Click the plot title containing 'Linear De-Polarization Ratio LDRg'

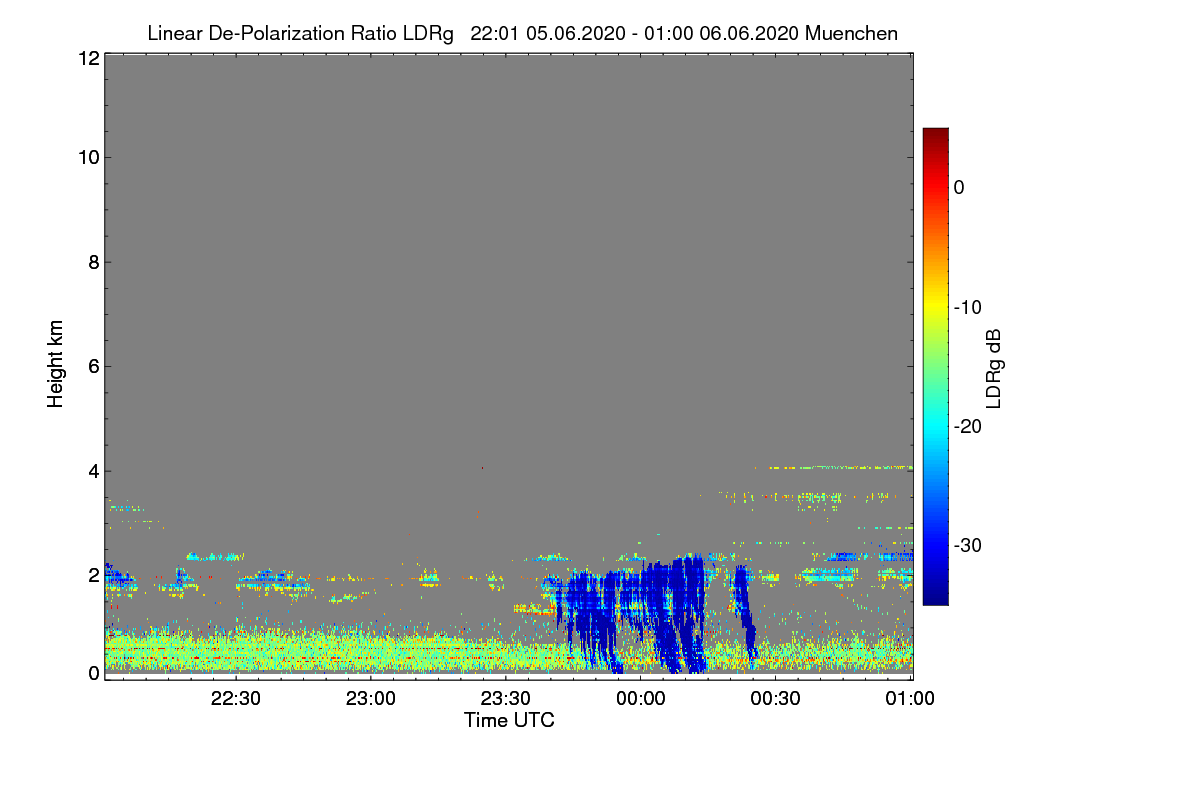[x=522, y=33]
